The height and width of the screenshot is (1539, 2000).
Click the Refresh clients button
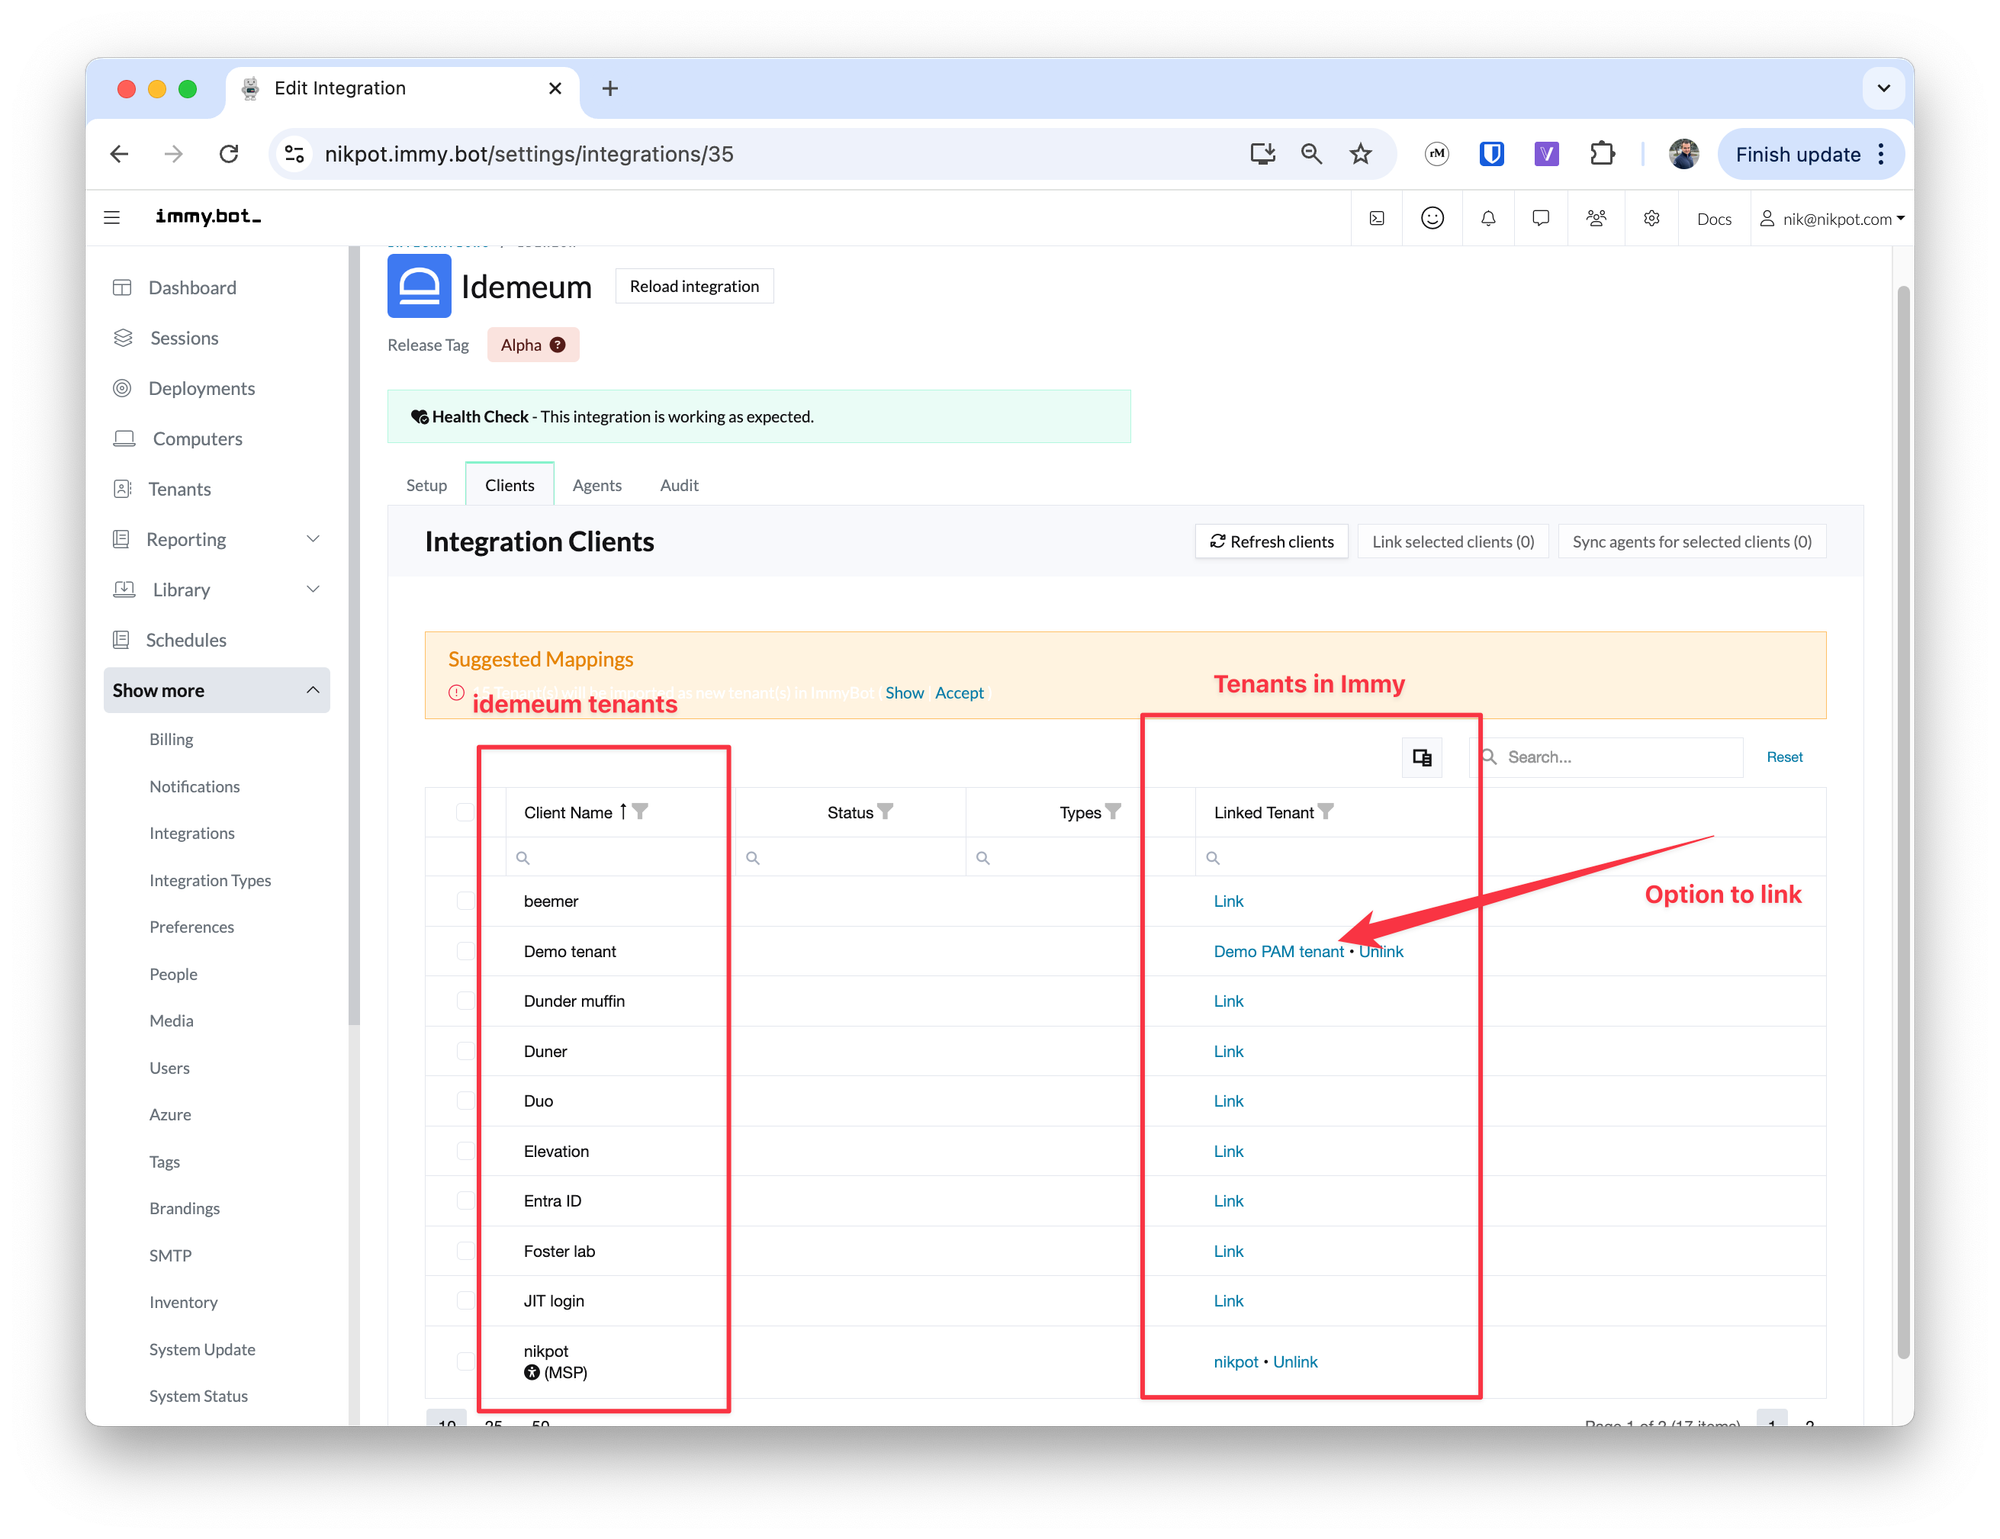[x=1272, y=541]
